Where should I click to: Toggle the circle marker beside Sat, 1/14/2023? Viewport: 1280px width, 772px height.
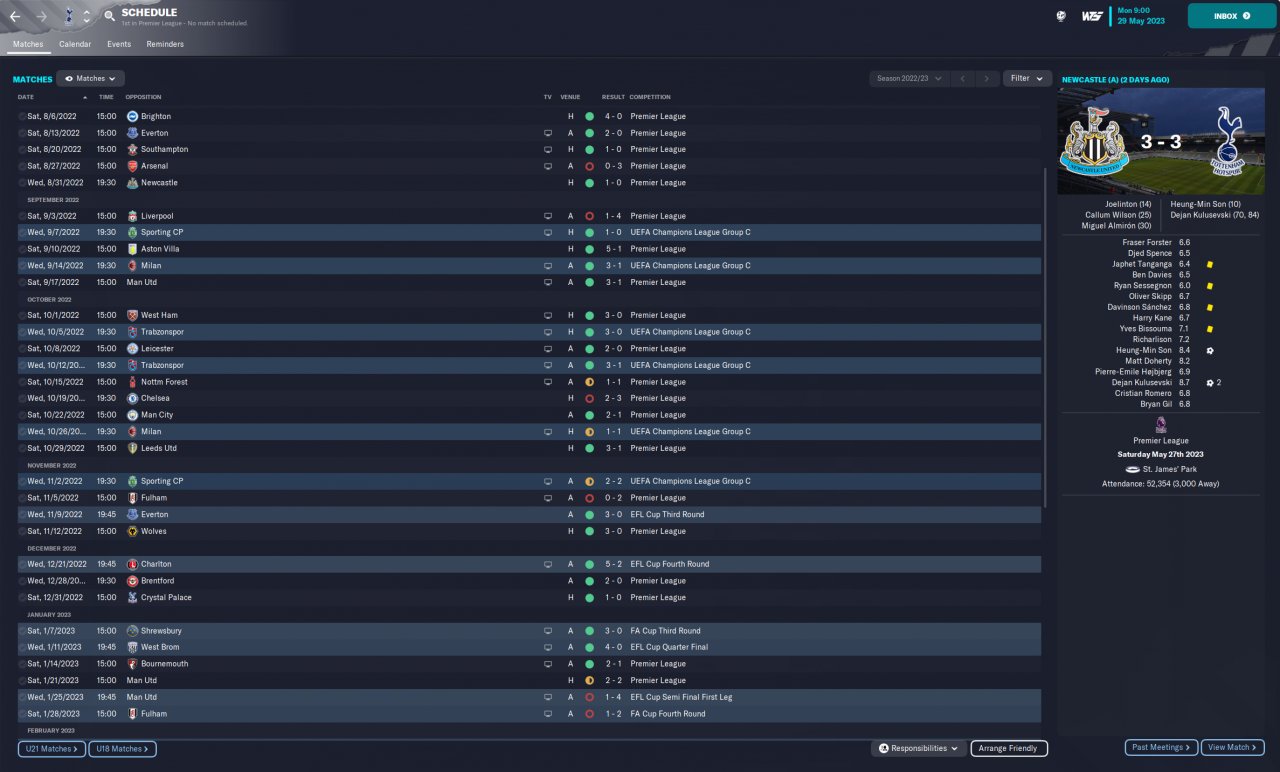pos(22,664)
